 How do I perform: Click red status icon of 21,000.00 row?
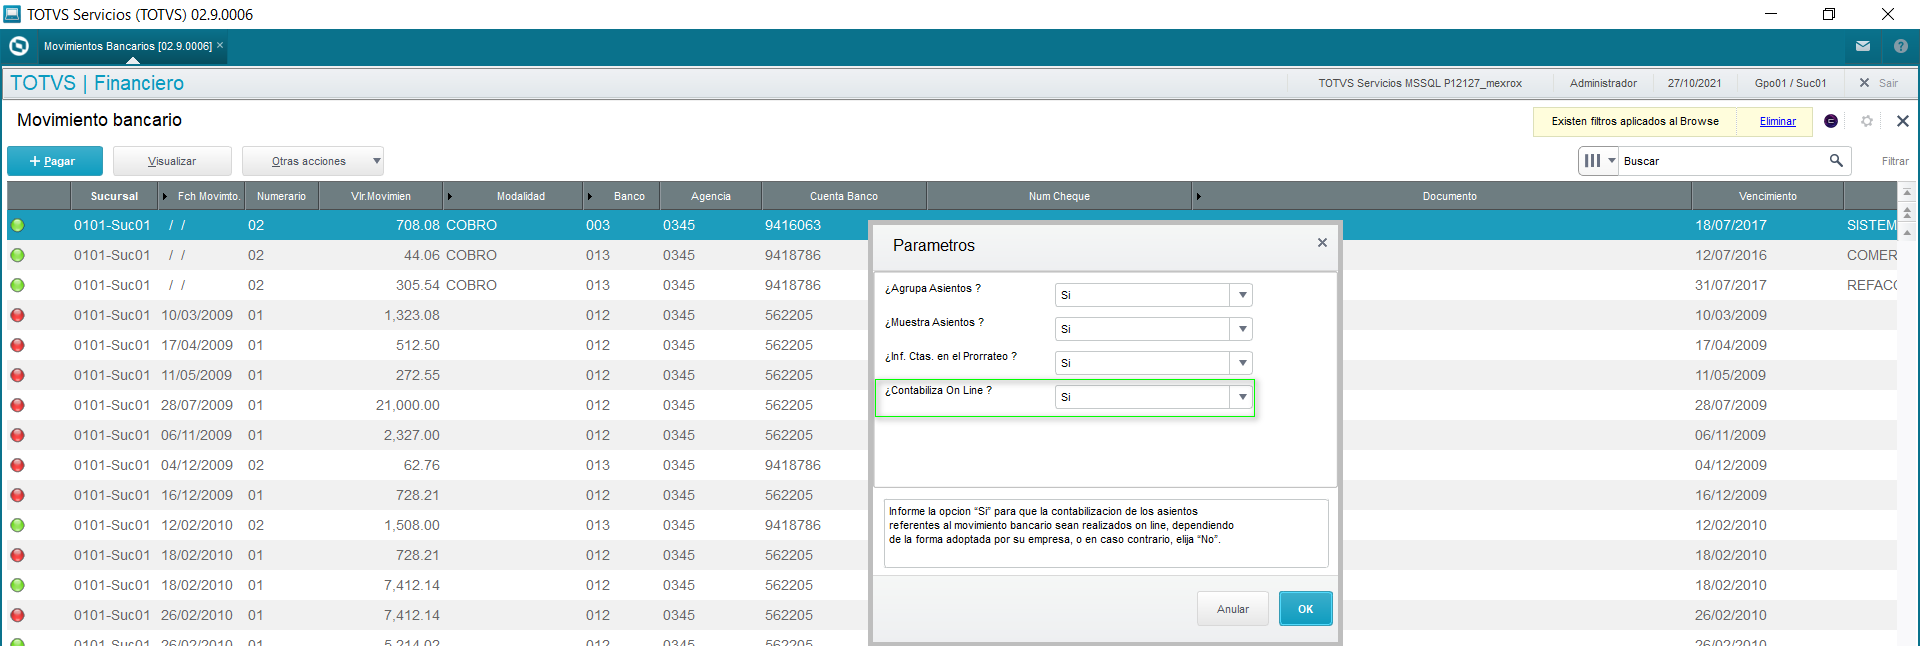17,405
